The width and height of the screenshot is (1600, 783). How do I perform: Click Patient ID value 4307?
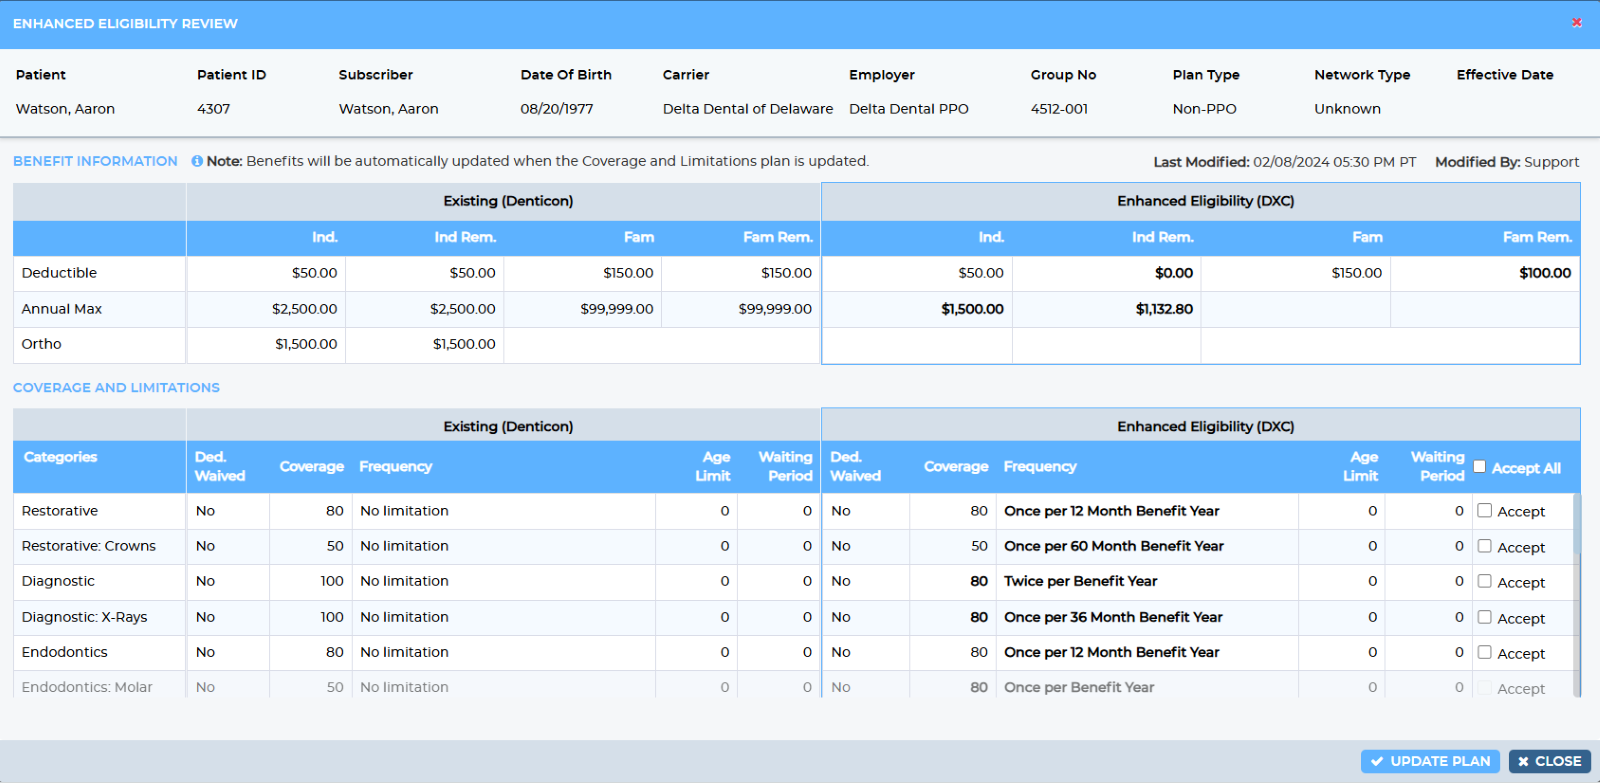[x=213, y=109]
